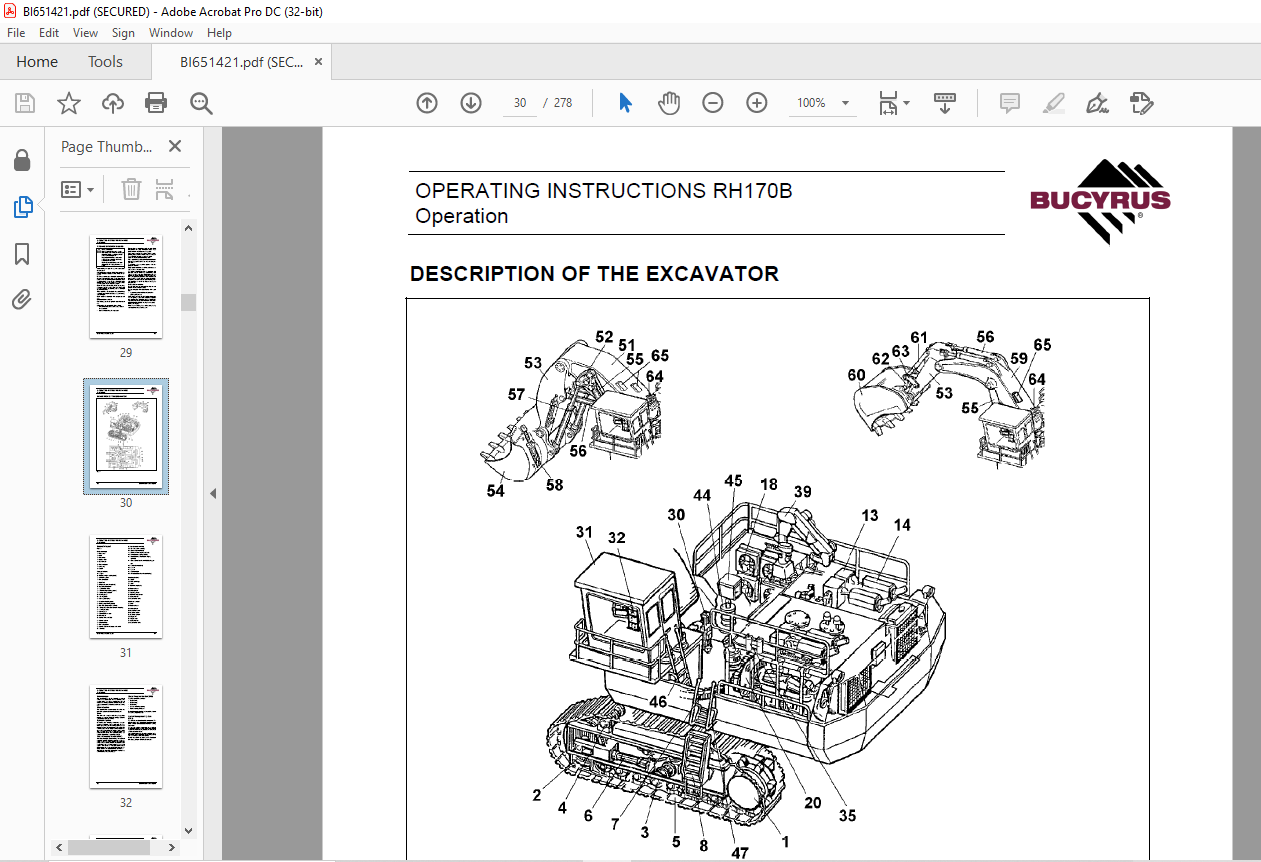
Task: Toggle the Page Thumbnails sidebar icon
Action: [22, 207]
